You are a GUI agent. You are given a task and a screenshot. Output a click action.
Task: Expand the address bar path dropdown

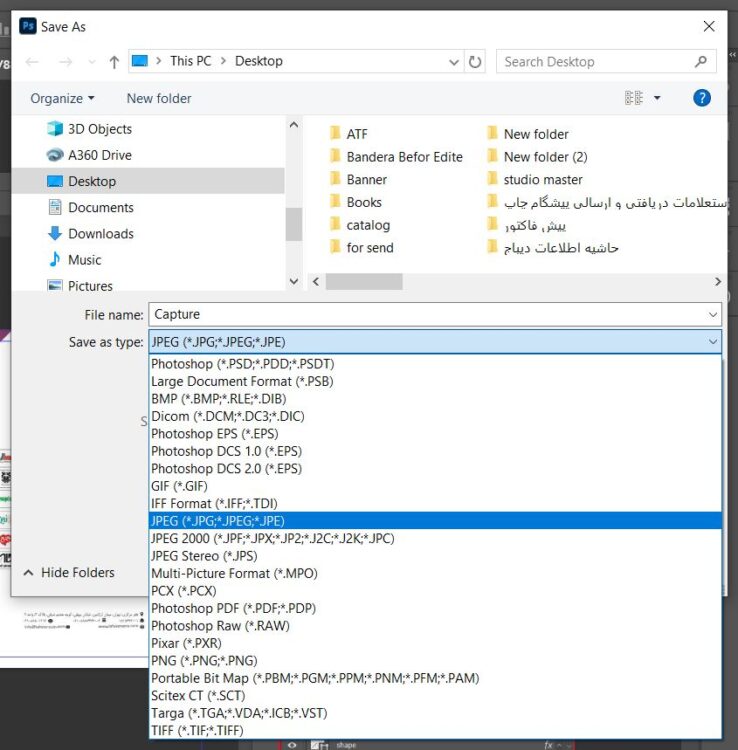[x=454, y=62]
